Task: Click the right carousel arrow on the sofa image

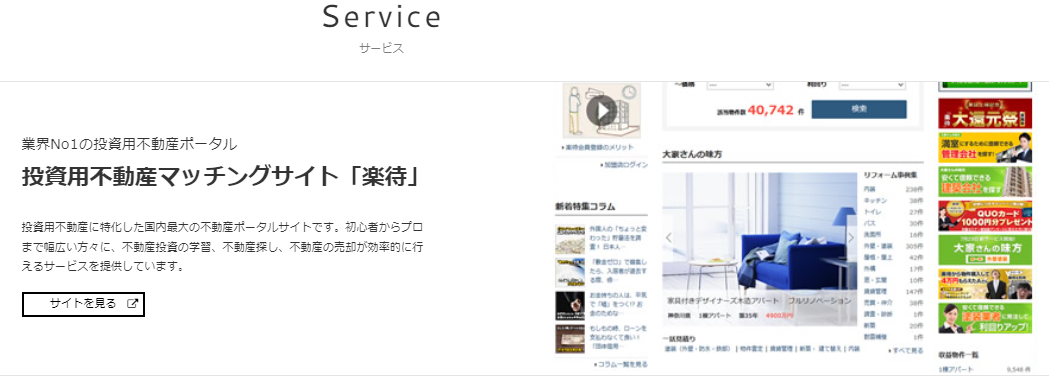Action: (x=850, y=238)
